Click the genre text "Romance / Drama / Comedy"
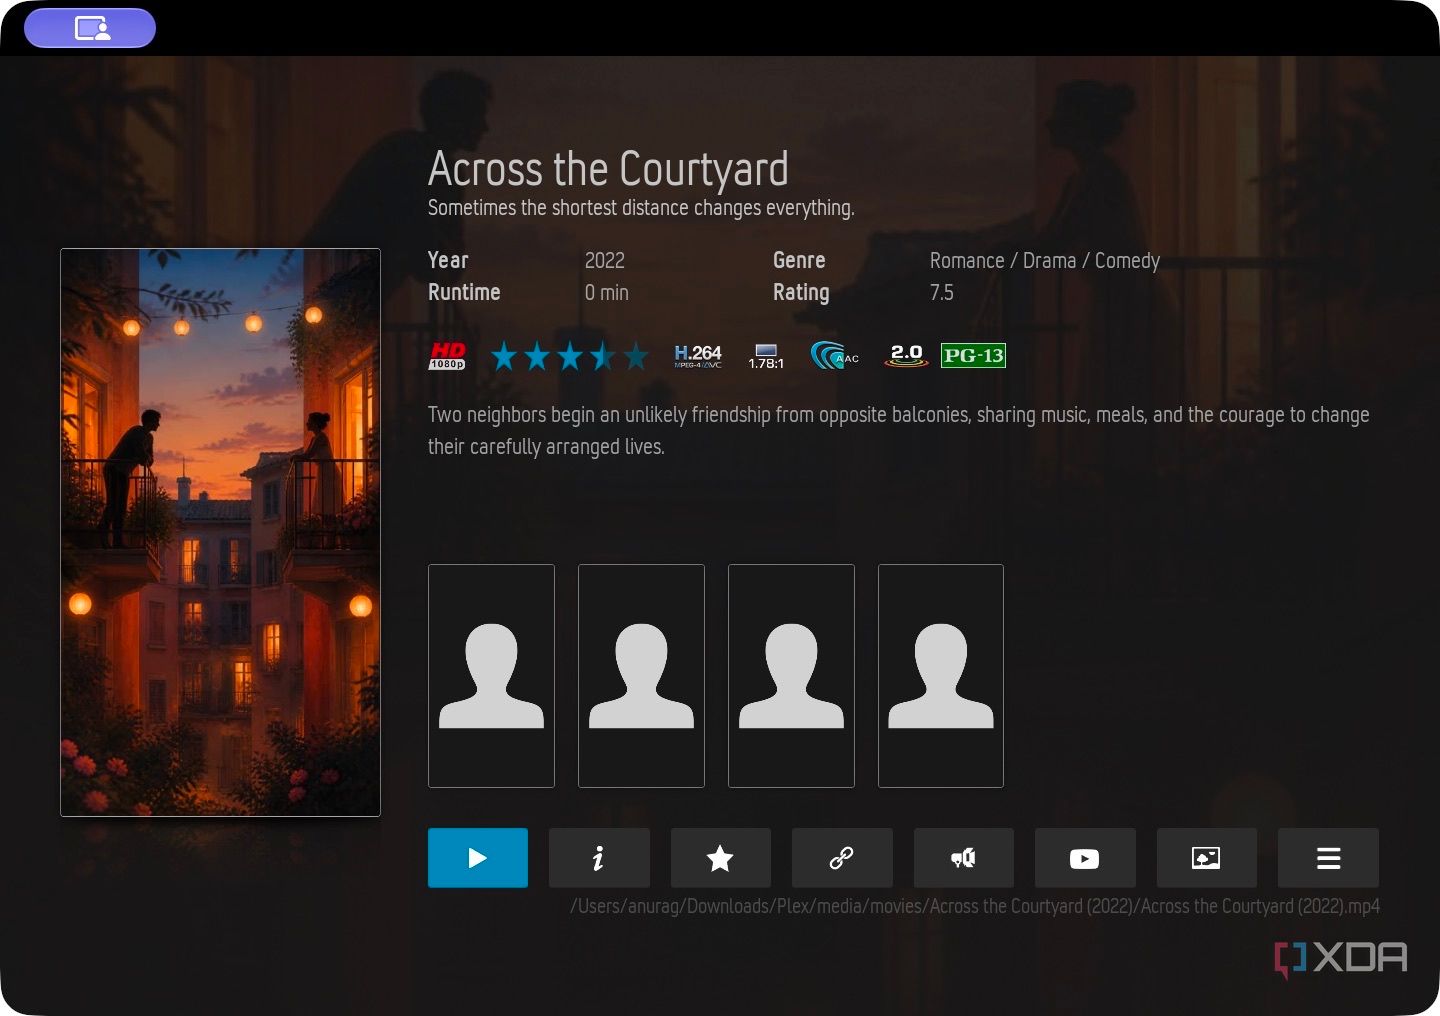Viewport: 1440px width, 1016px height. coord(1045,261)
